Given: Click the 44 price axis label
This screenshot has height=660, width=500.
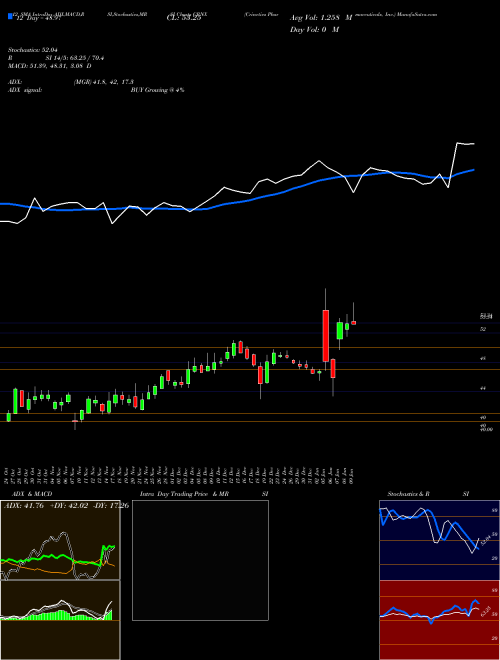Looking at the screenshot, I should 483,388.
